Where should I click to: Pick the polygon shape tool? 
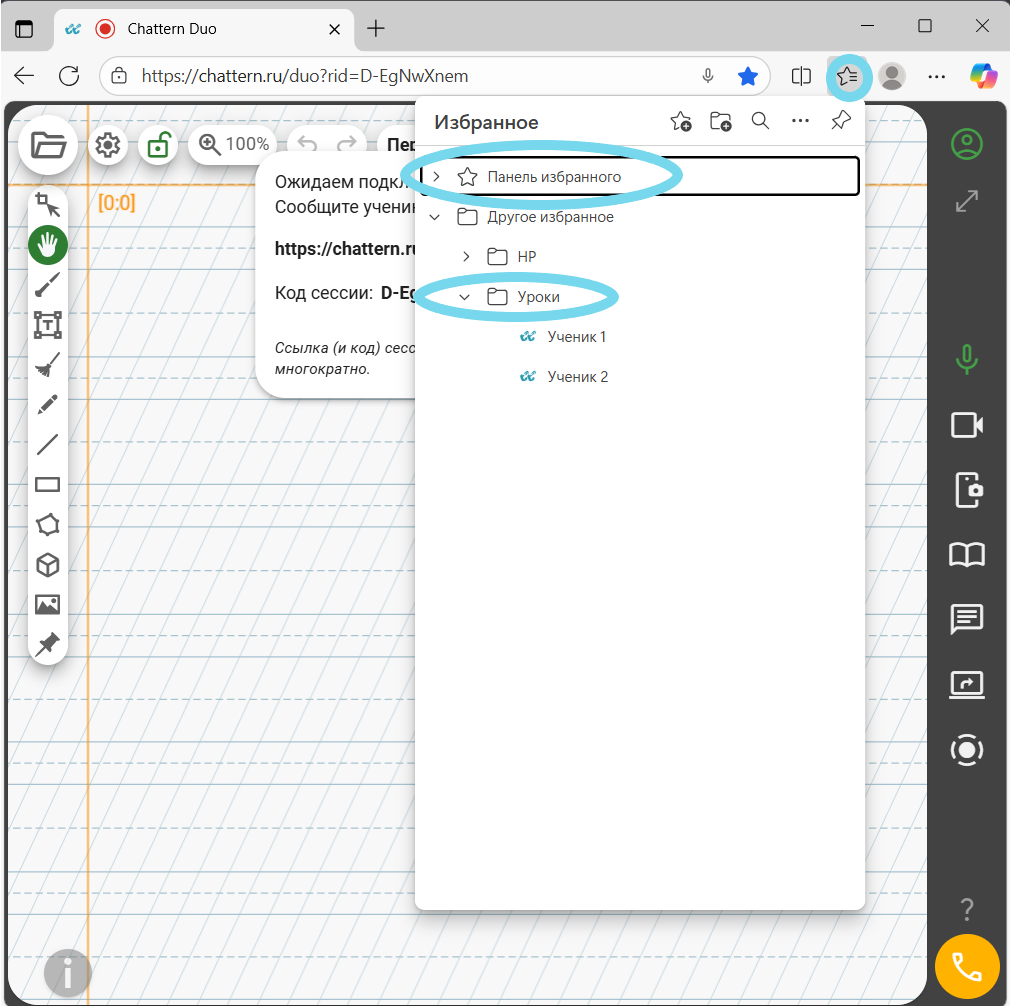tap(47, 525)
